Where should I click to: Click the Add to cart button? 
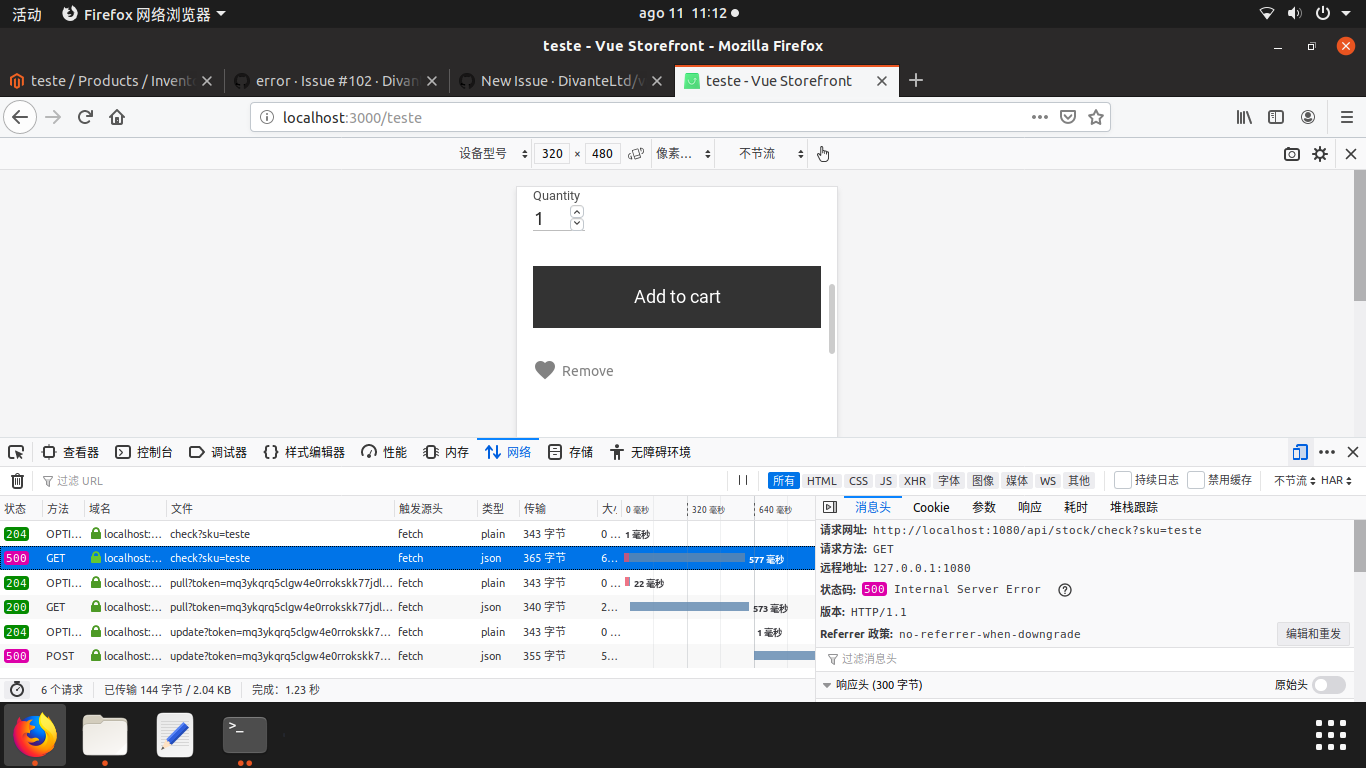click(677, 297)
